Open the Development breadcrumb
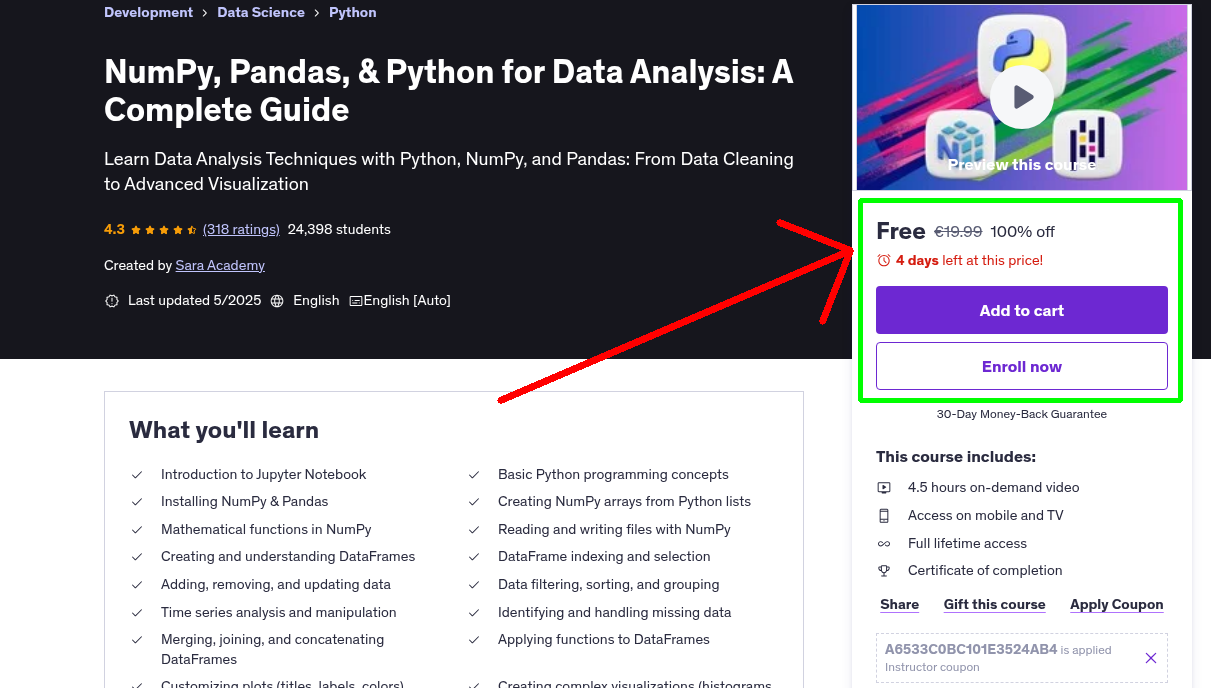This screenshot has width=1211, height=688. pos(148,12)
